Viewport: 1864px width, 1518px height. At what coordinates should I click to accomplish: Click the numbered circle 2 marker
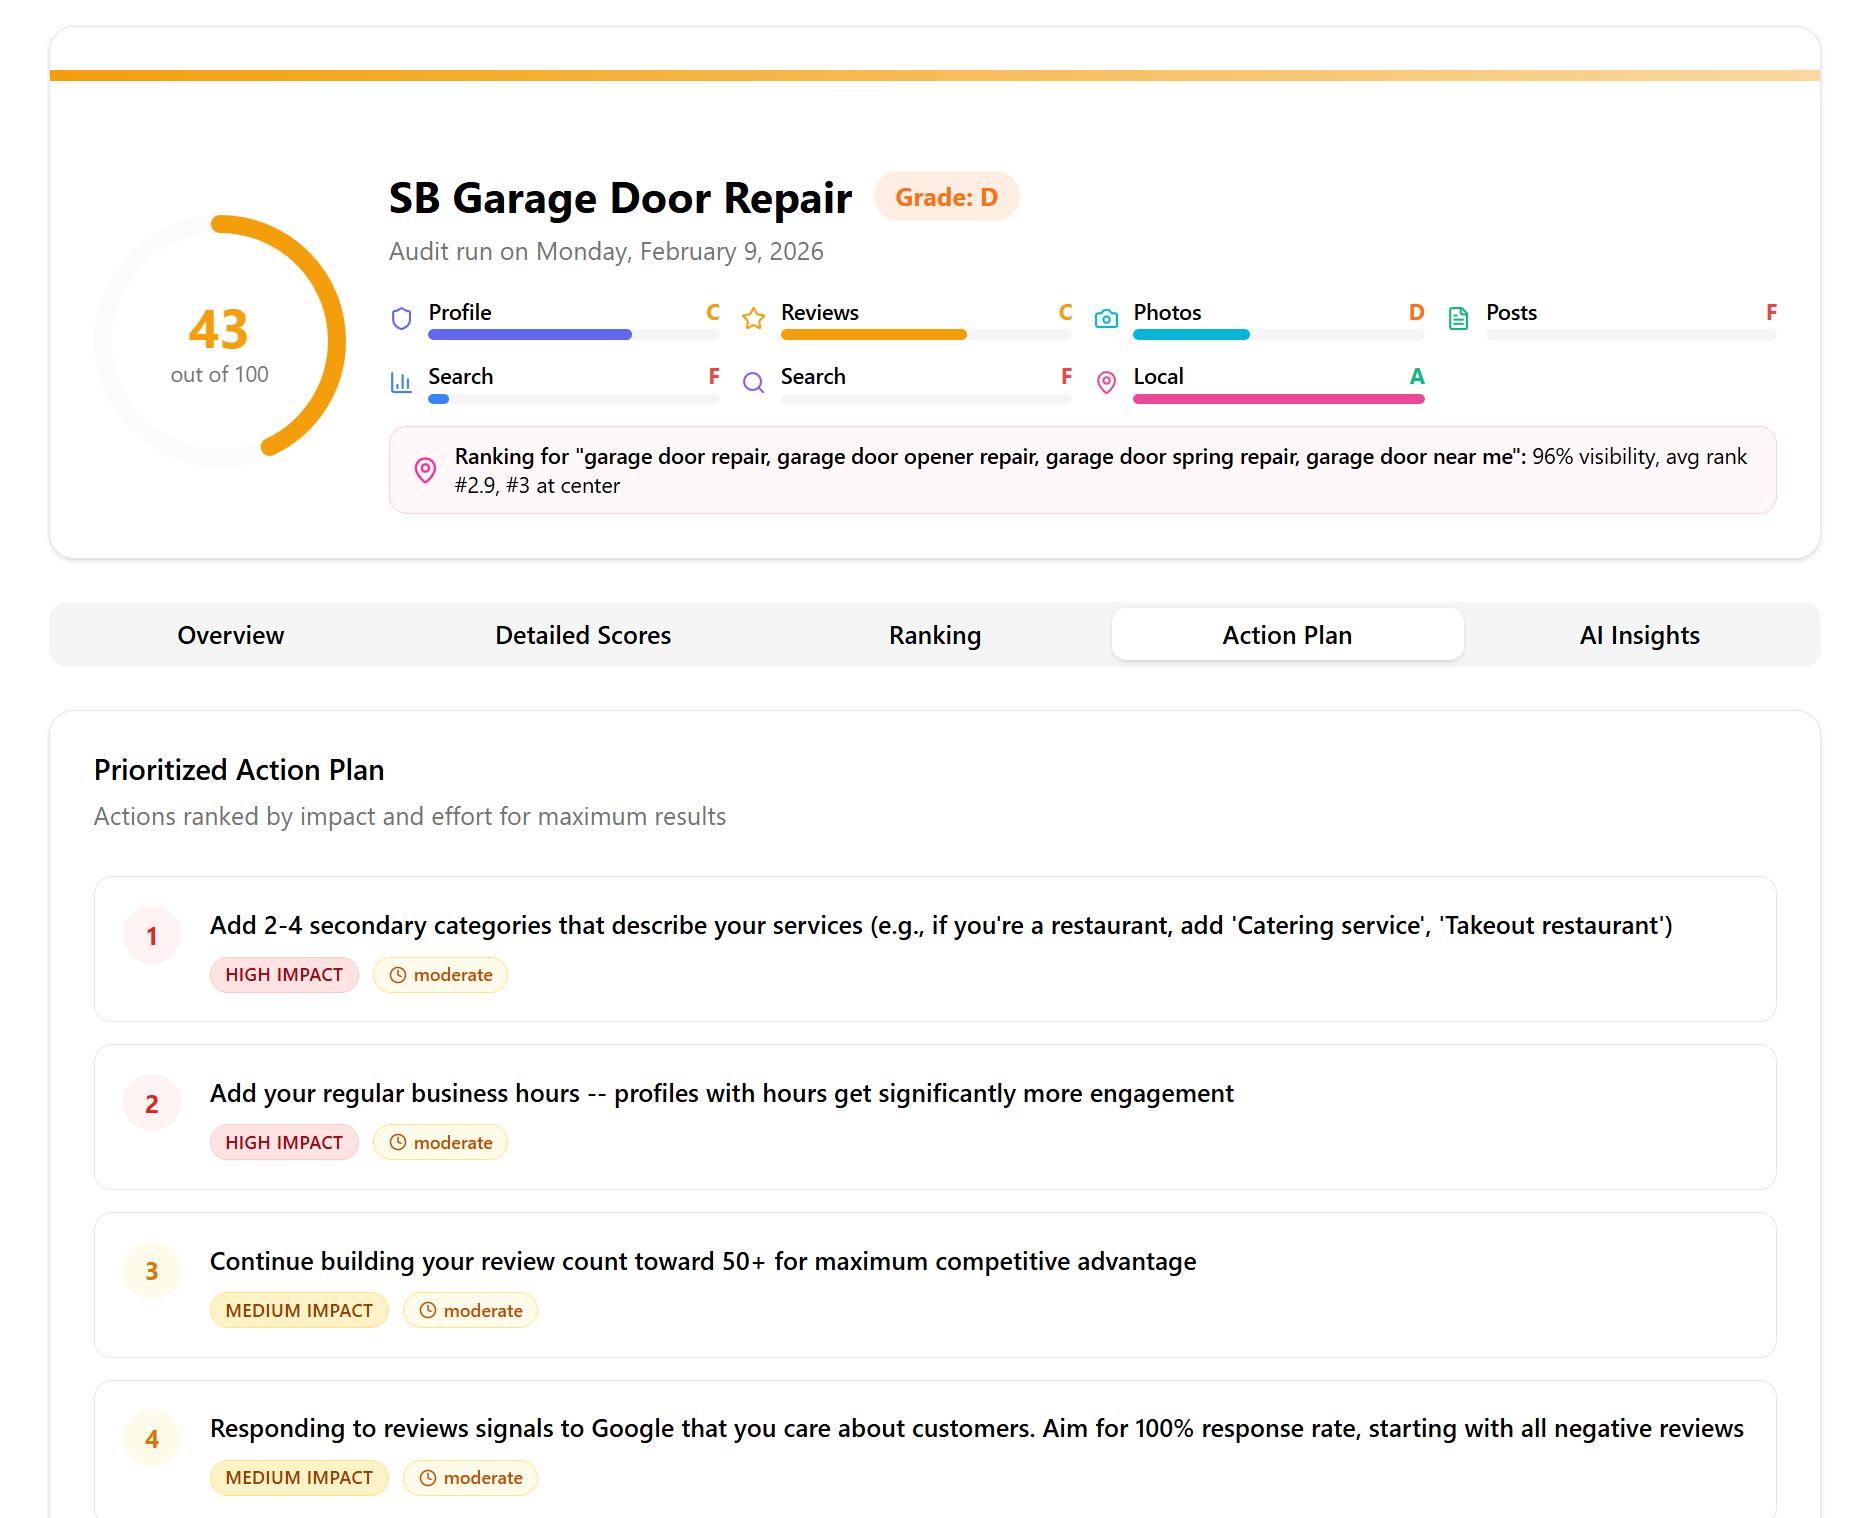pyautogui.click(x=151, y=1103)
